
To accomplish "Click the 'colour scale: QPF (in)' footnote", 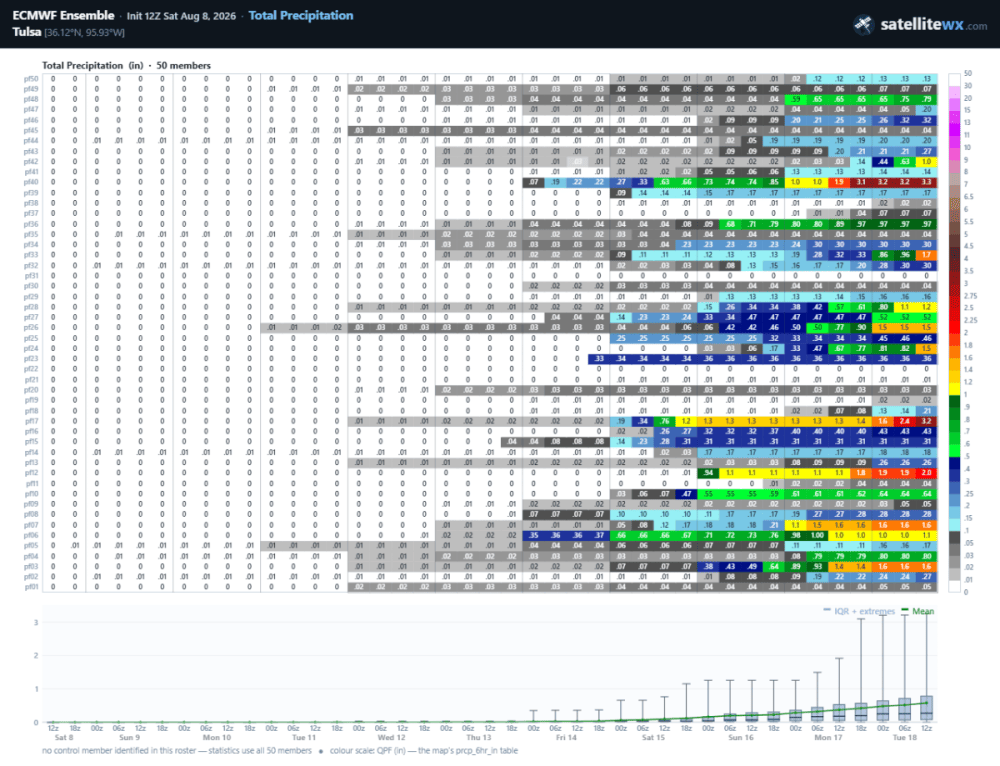I will pos(423,751).
